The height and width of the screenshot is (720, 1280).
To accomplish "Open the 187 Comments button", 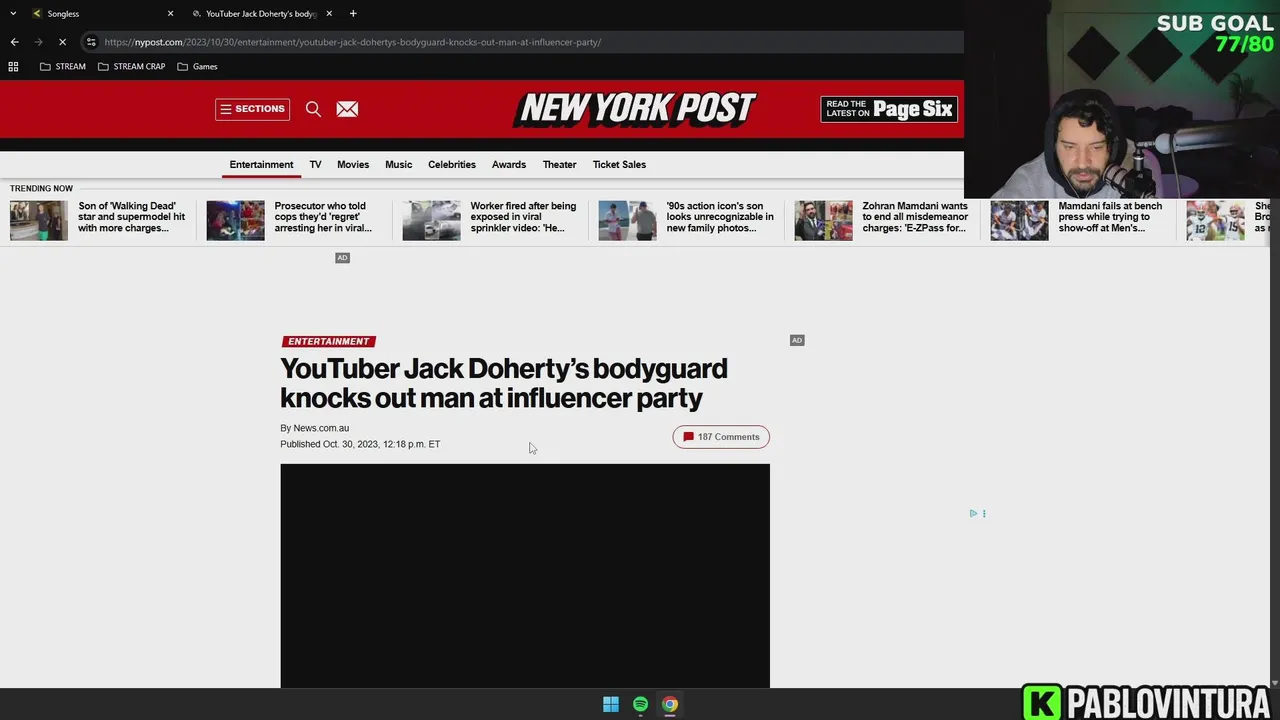I will [721, 437].
